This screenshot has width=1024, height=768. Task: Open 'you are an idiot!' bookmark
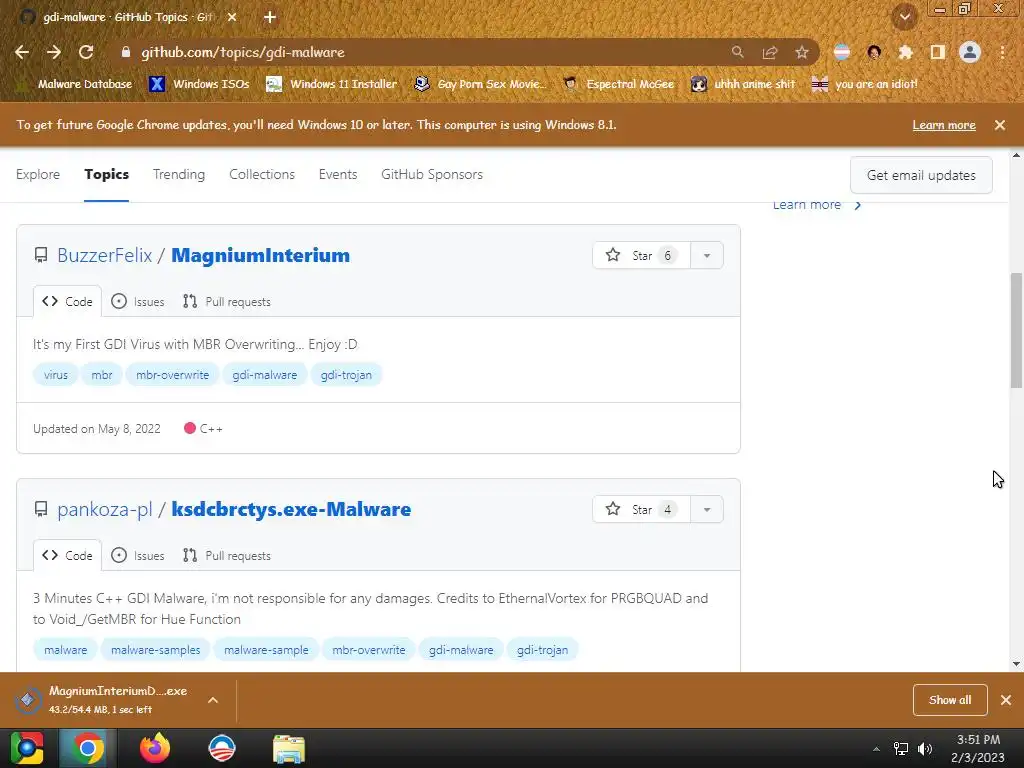[x=865, y=84]
